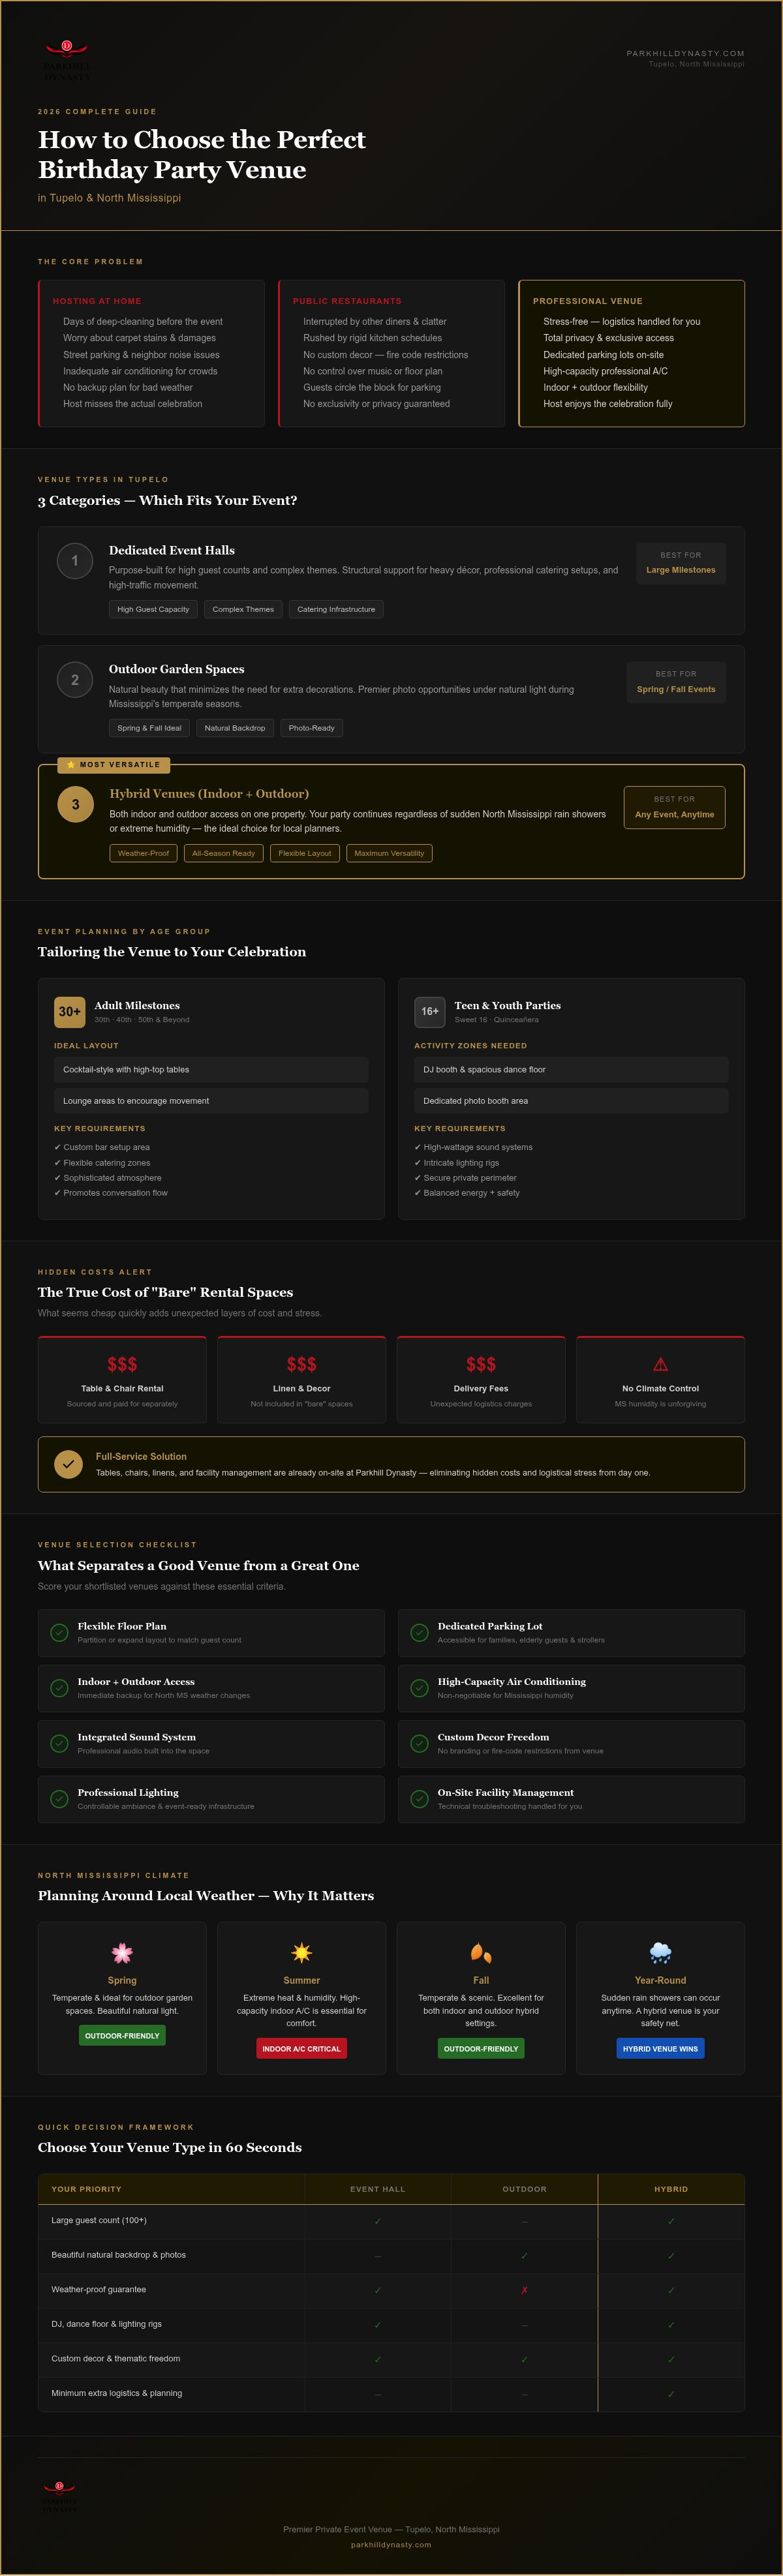Toggle the Integrated Sound System check circle
Image resolution: width=783 pixels, height=2576 pixels.
pyautogui.click(x=60, y=1743)
